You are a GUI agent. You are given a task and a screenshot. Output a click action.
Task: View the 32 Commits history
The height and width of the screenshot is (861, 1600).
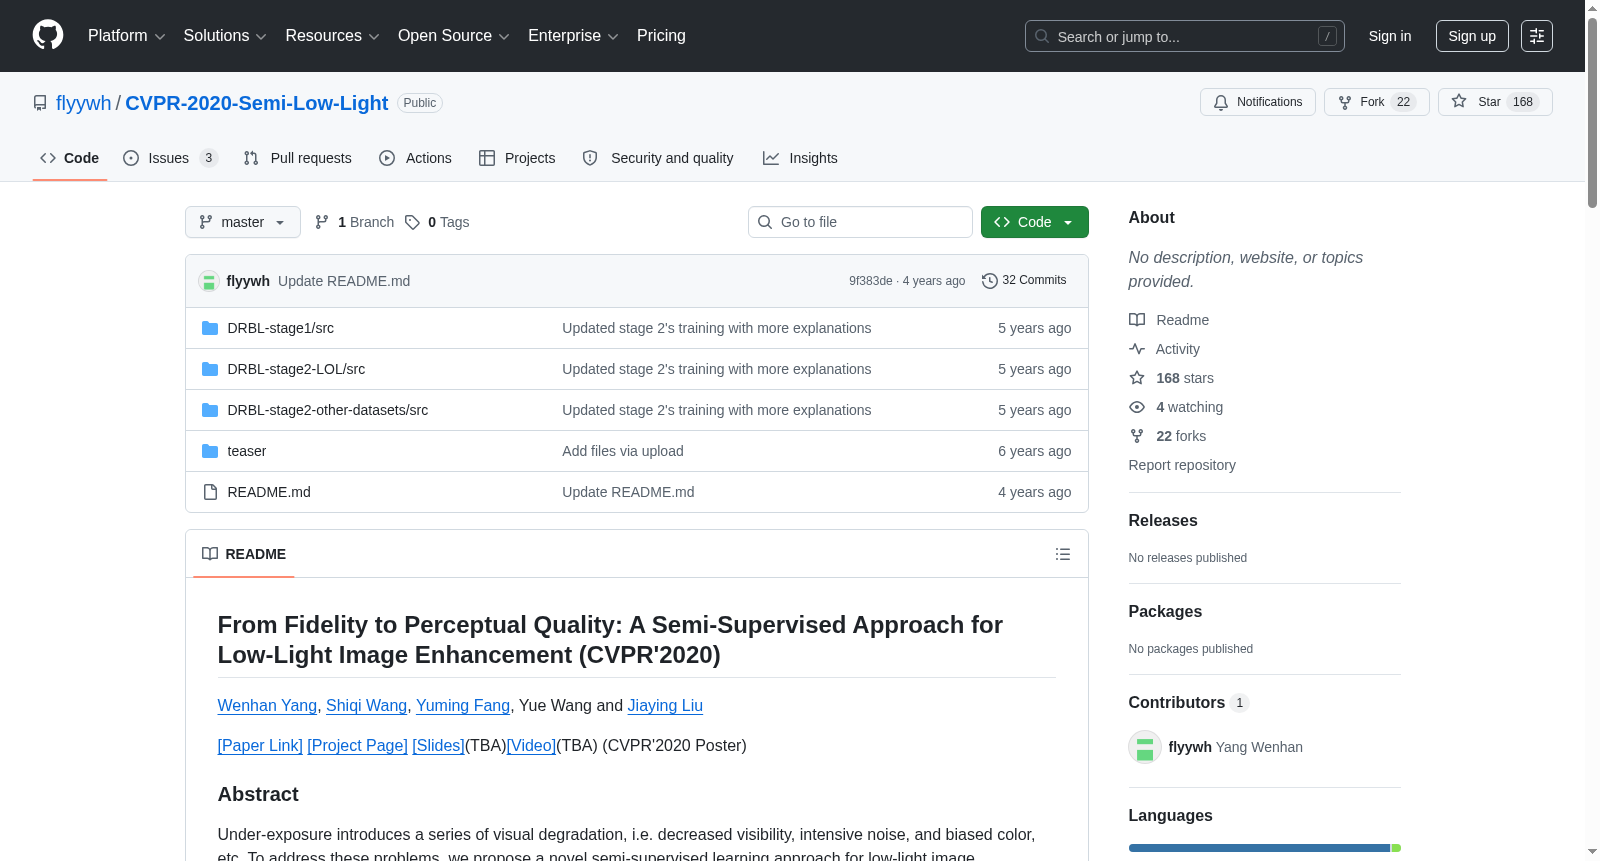click(1024, 281)
